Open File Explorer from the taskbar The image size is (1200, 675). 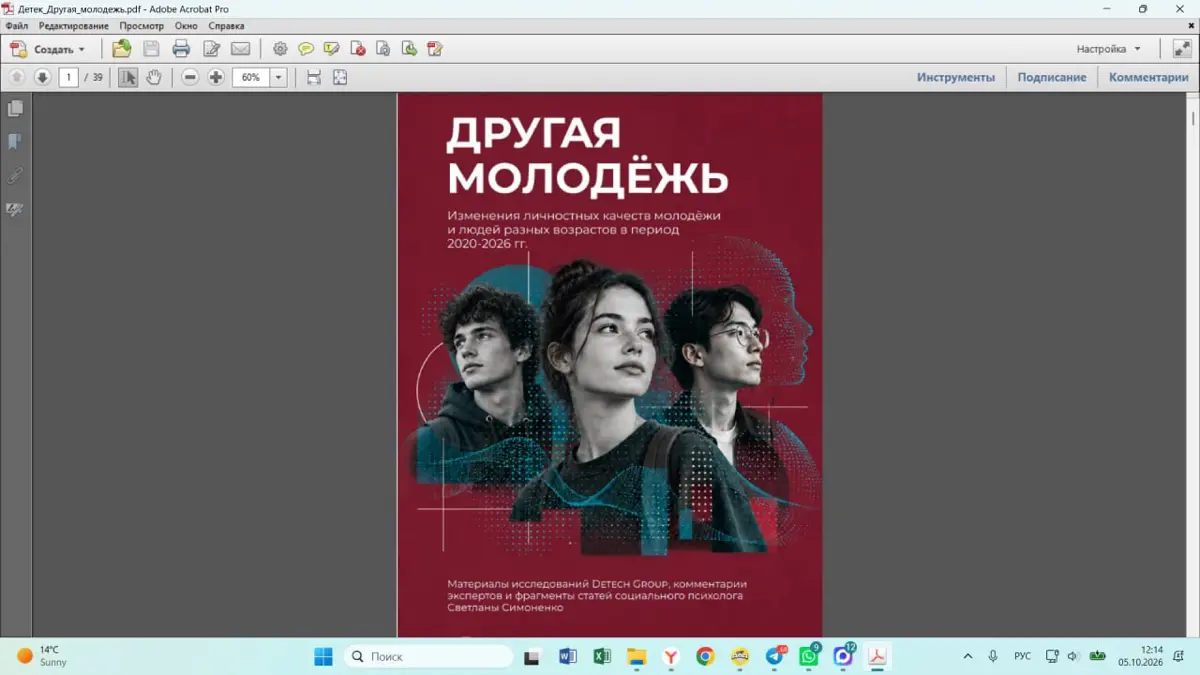[636, 656]
